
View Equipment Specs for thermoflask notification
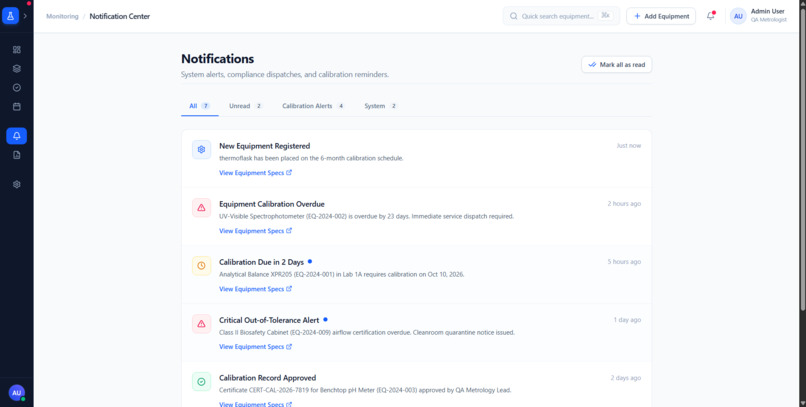pos(255,173)
